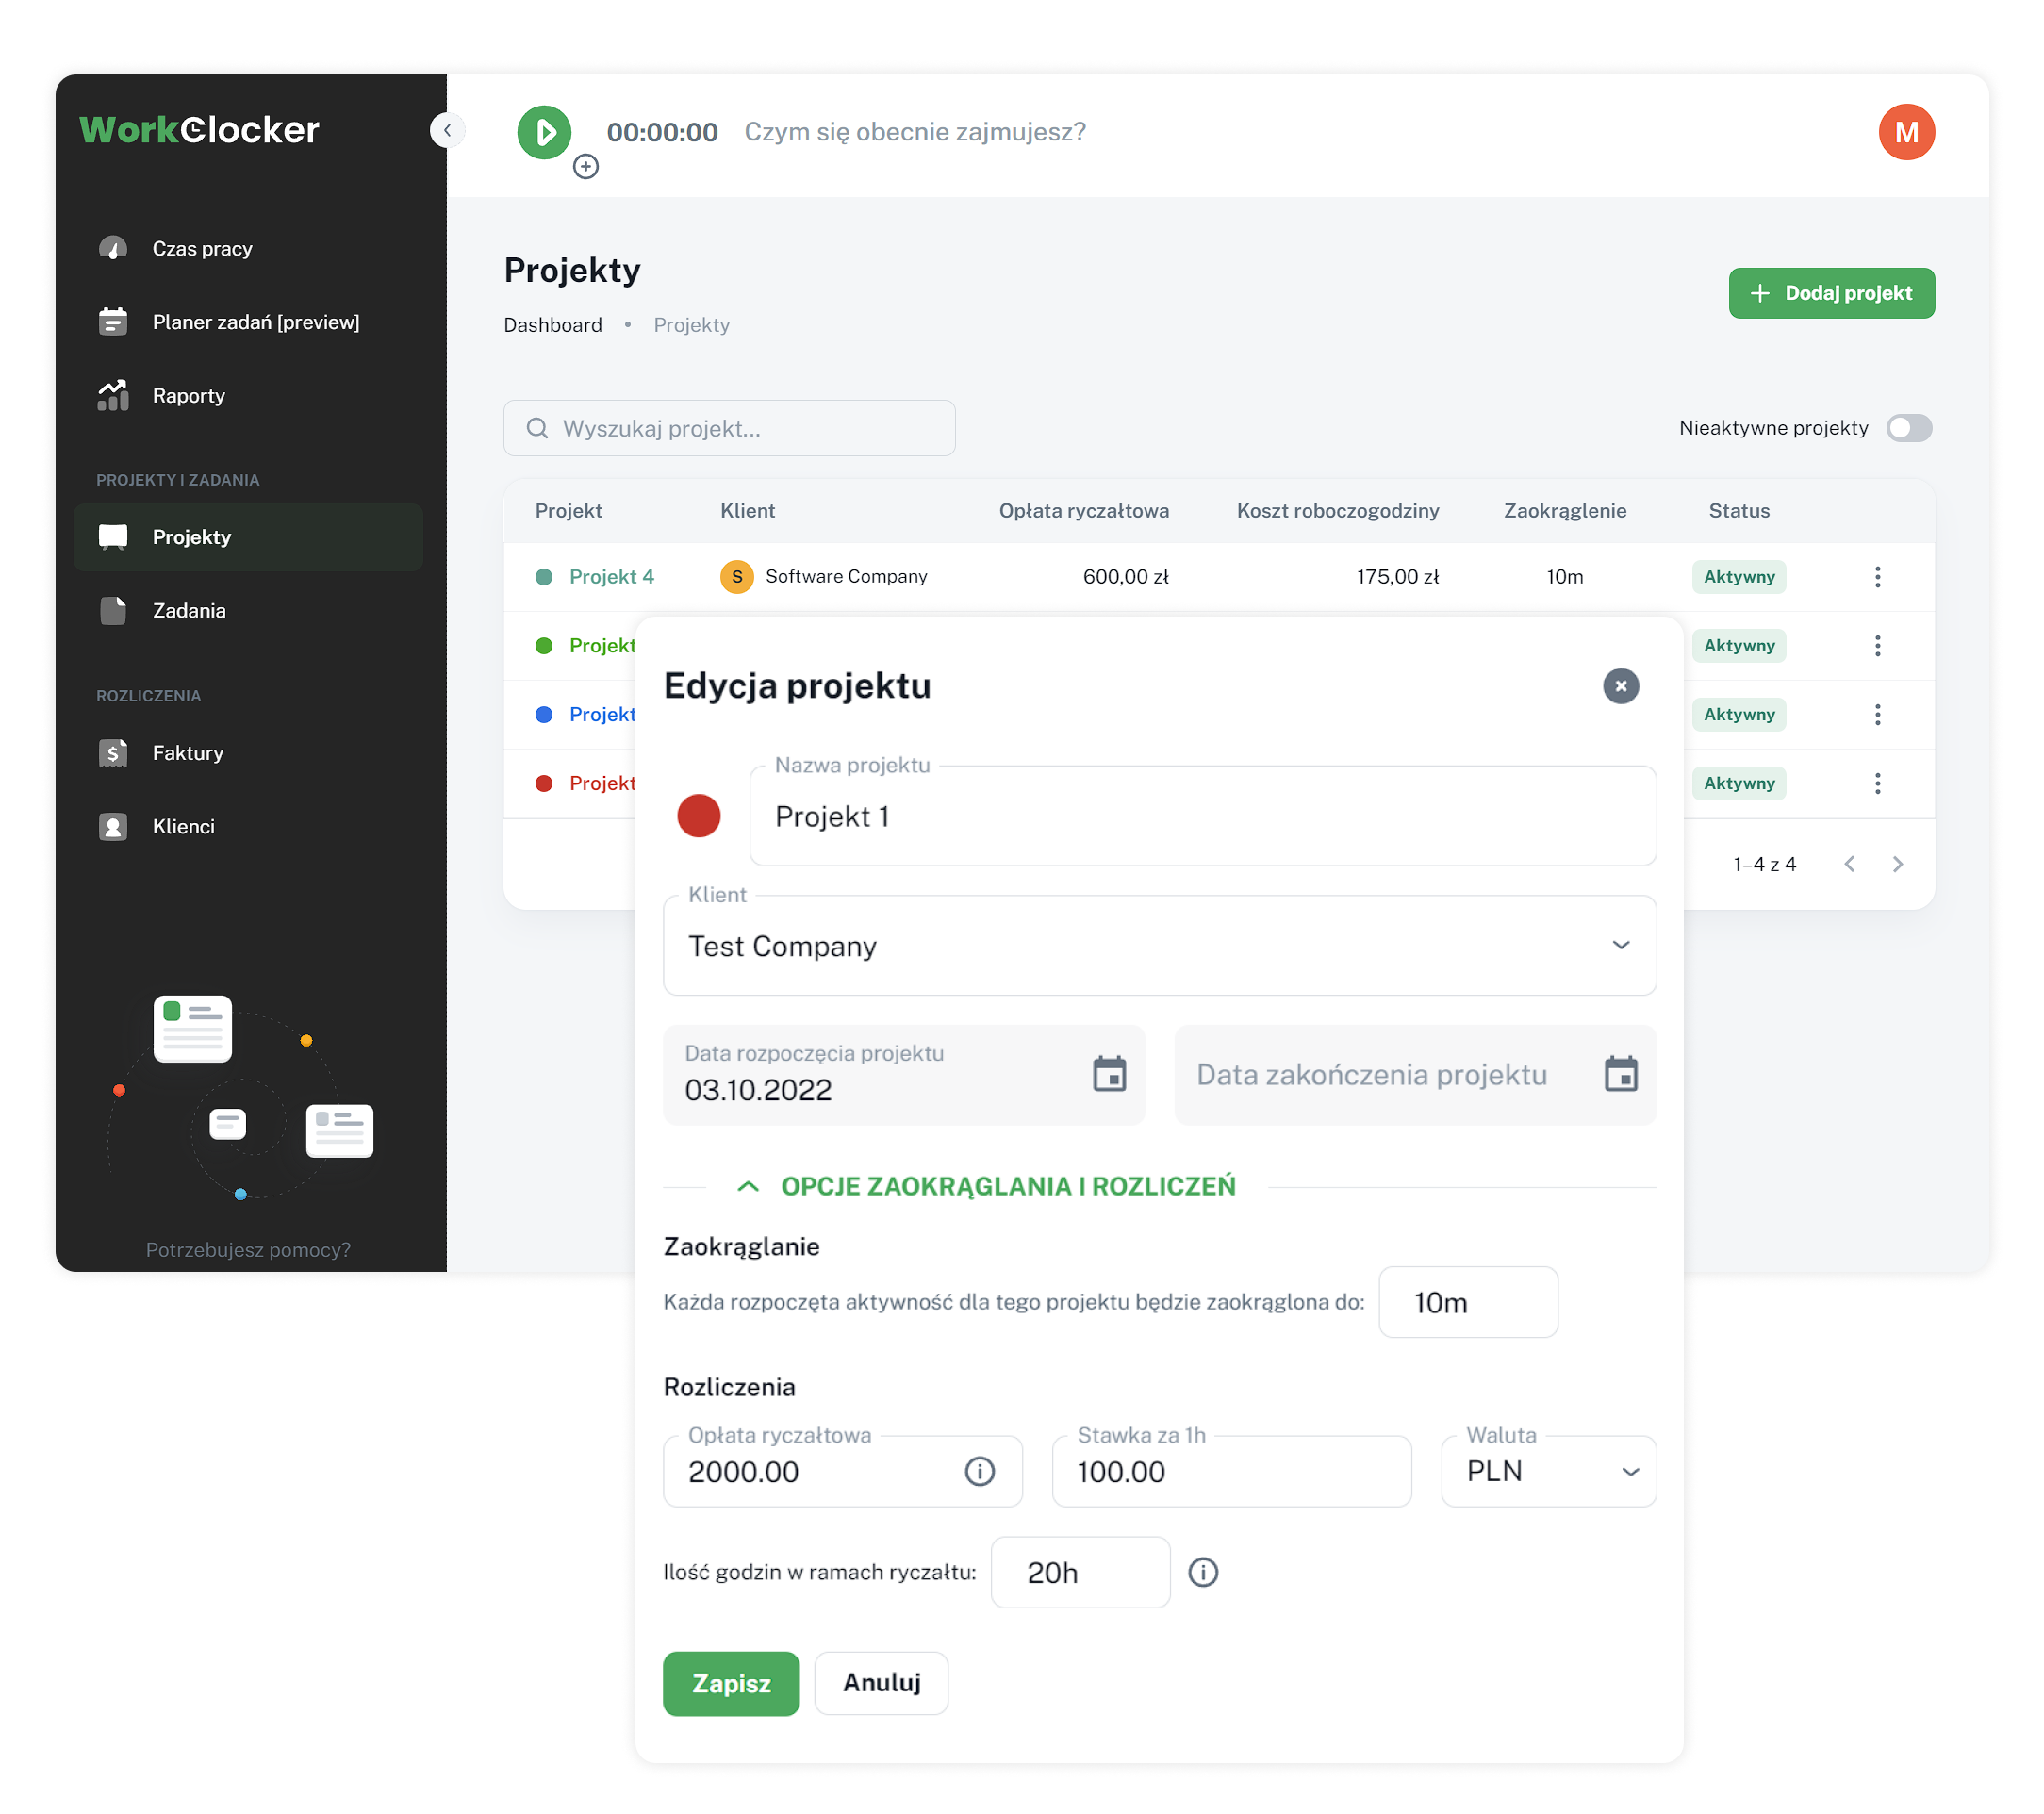Go to next page in table pagination
This screenshot has width=2044, height=1814.
coord(1897,864)
